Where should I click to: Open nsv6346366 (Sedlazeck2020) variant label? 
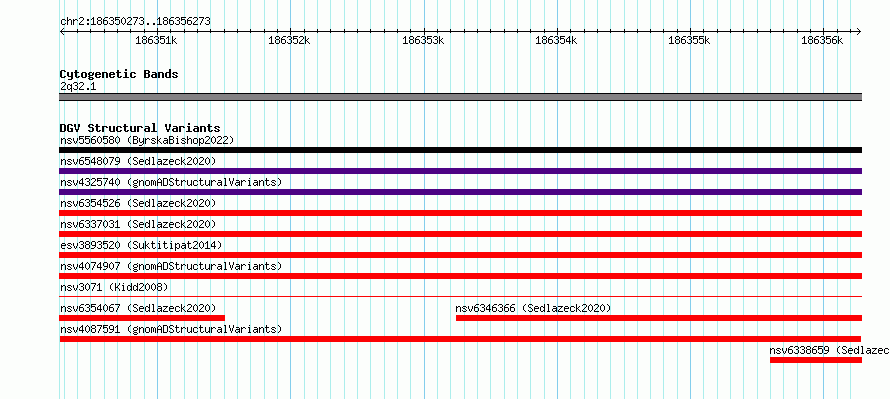(533, 308)
